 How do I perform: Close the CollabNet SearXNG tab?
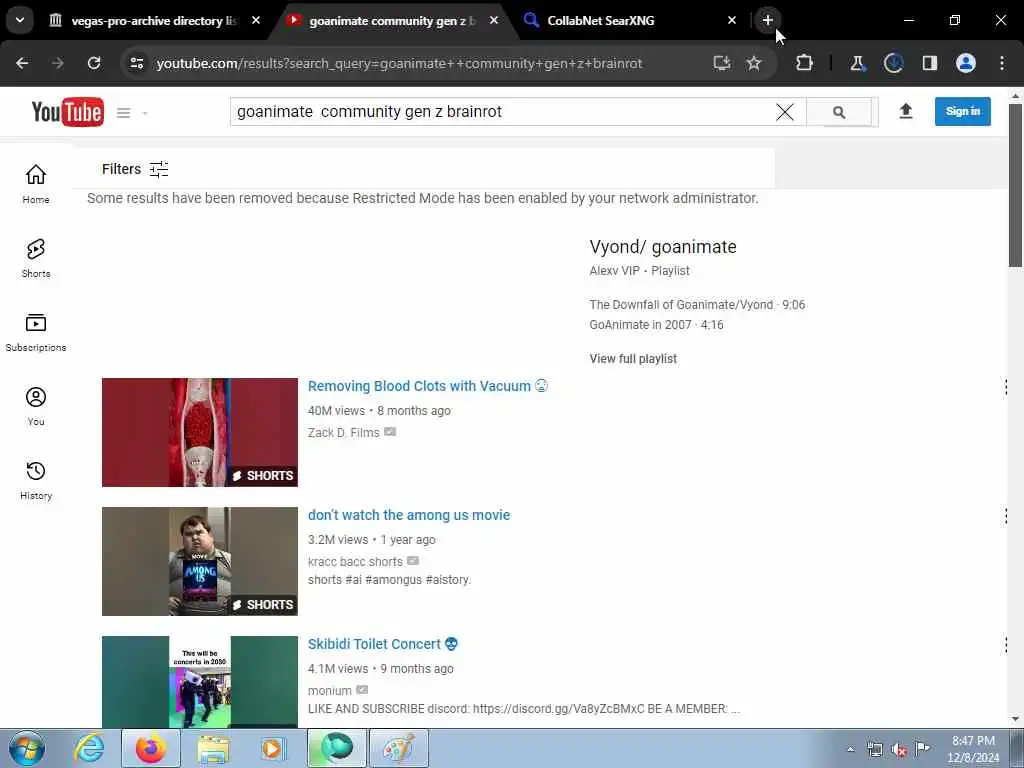[731, 20]
